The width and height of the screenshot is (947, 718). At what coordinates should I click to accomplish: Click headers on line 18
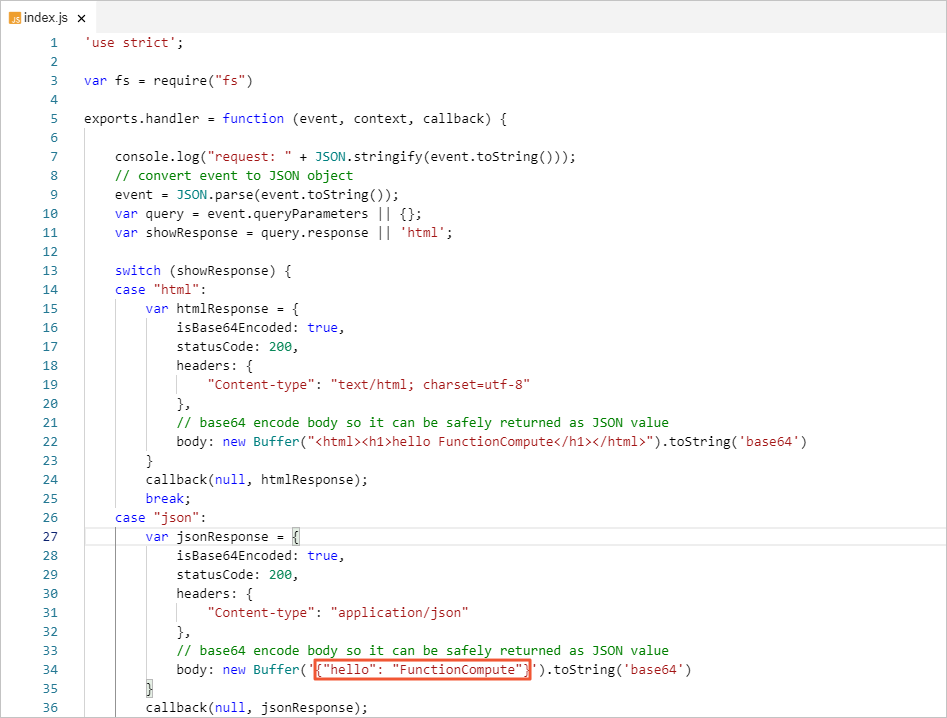click(203, 366)
